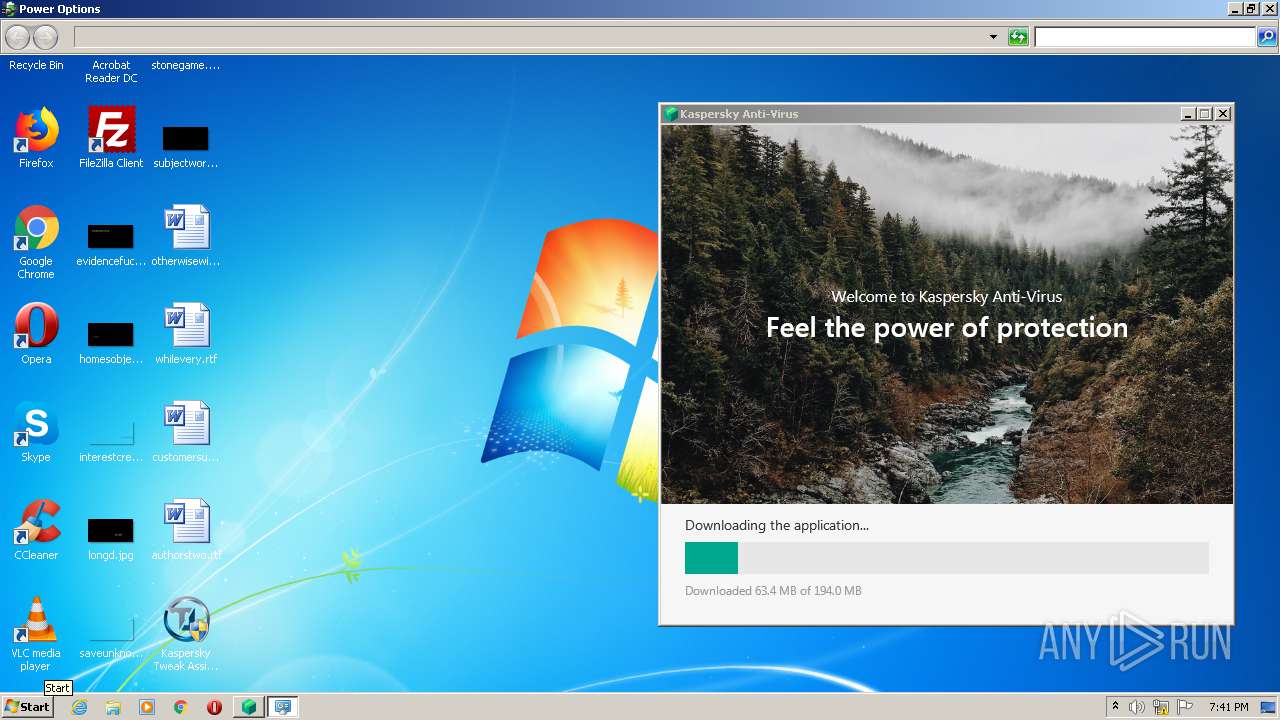Click the Start button

27,707
